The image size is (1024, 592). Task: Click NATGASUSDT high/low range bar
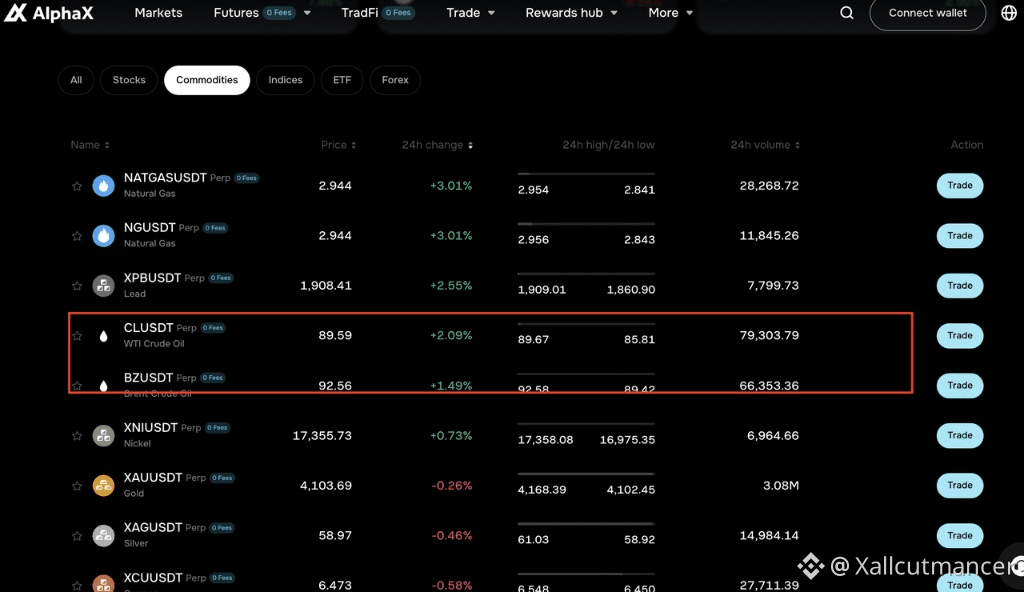tap(586, 174)
